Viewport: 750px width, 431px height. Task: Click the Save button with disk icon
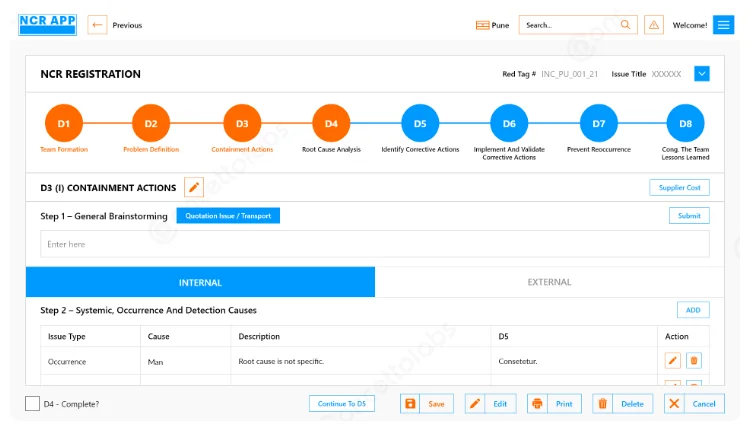(427, 404)
